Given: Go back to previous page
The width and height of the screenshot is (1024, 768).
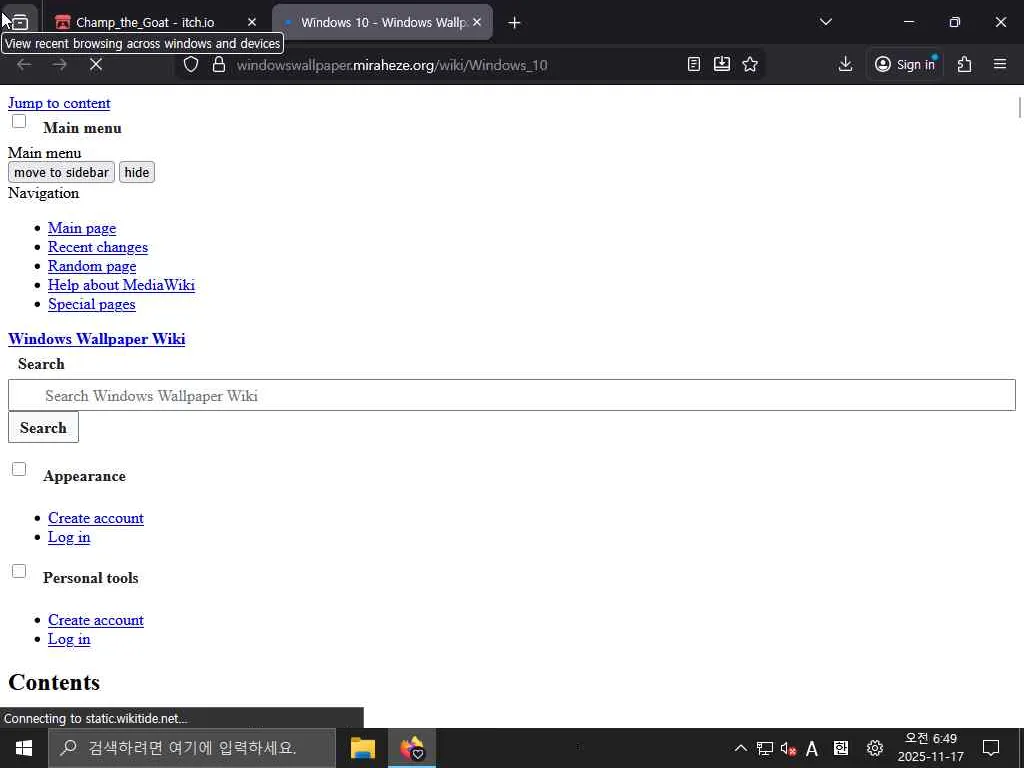Looking at the screenshot, I should pyautogui.click(x=24, y=65).
